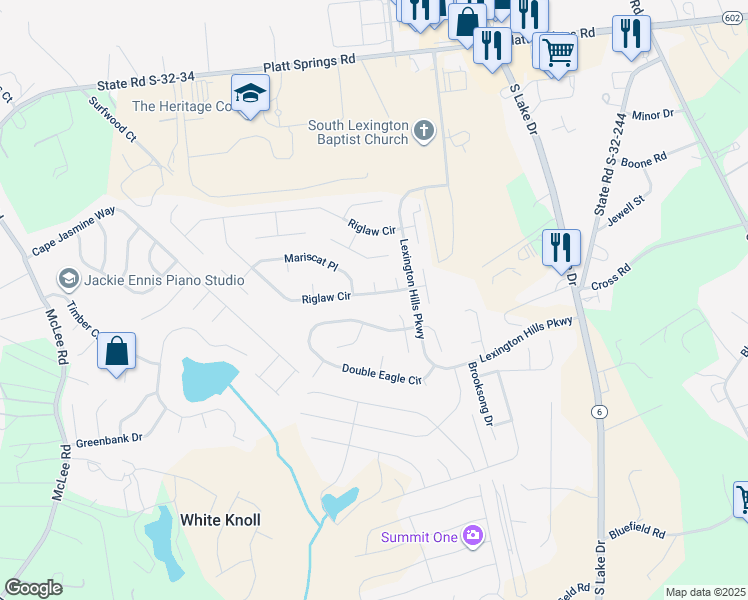Click the White Knoll neighborhood label
This screenshot has height=600, width=748.
tap(220, 520)
